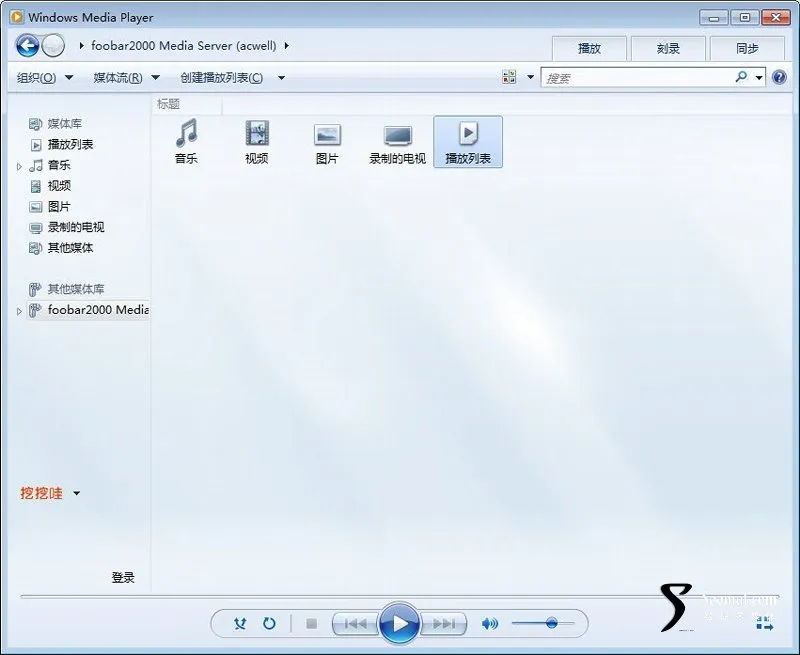Switch to Now Playing mode icon
This screenshot has height=655, width=800.
765,623
